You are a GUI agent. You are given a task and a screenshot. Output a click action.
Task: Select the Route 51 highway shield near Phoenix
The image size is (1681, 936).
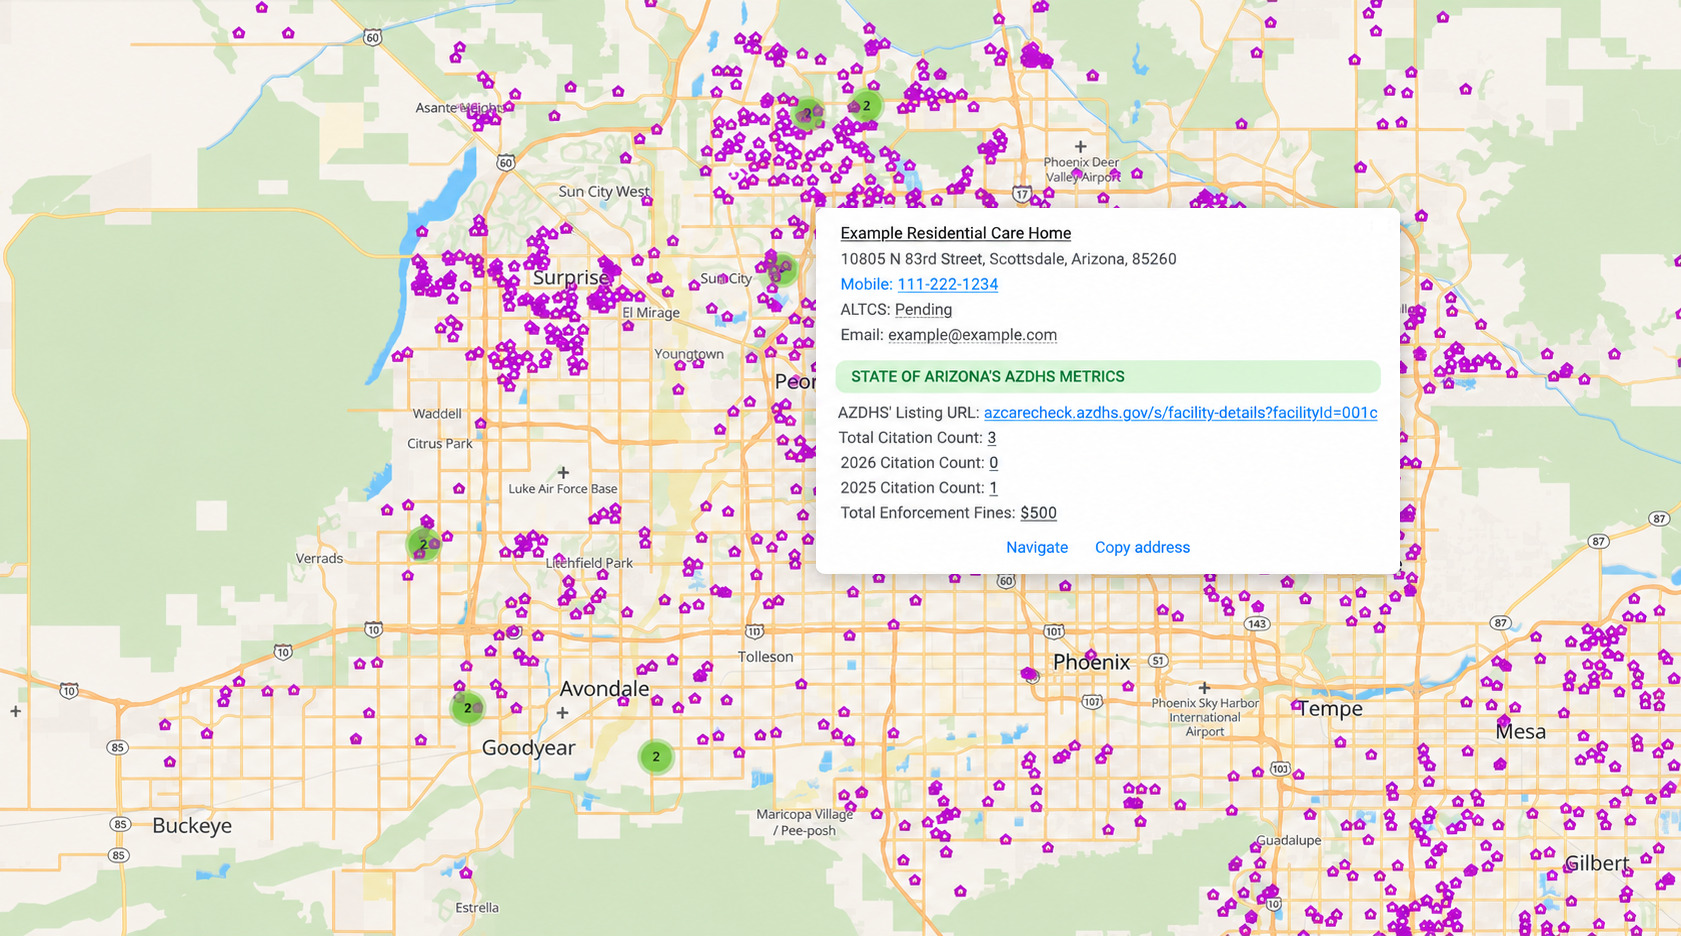1158,661
